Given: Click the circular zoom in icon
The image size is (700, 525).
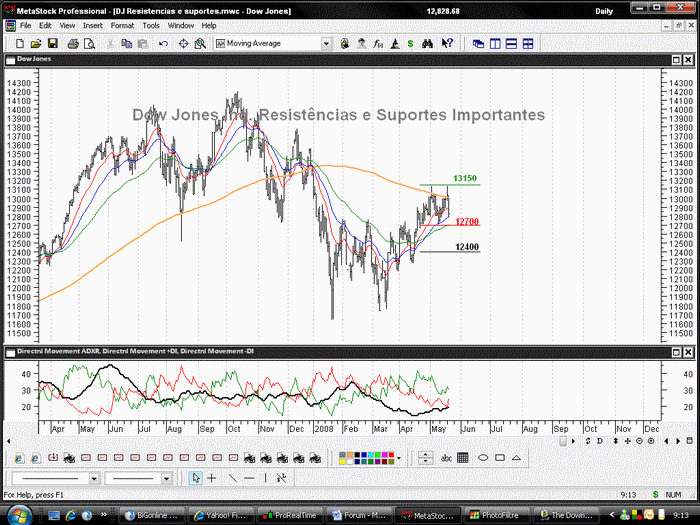Looking at the screenshot, I should pyautogui.click(x=651, y=441).
